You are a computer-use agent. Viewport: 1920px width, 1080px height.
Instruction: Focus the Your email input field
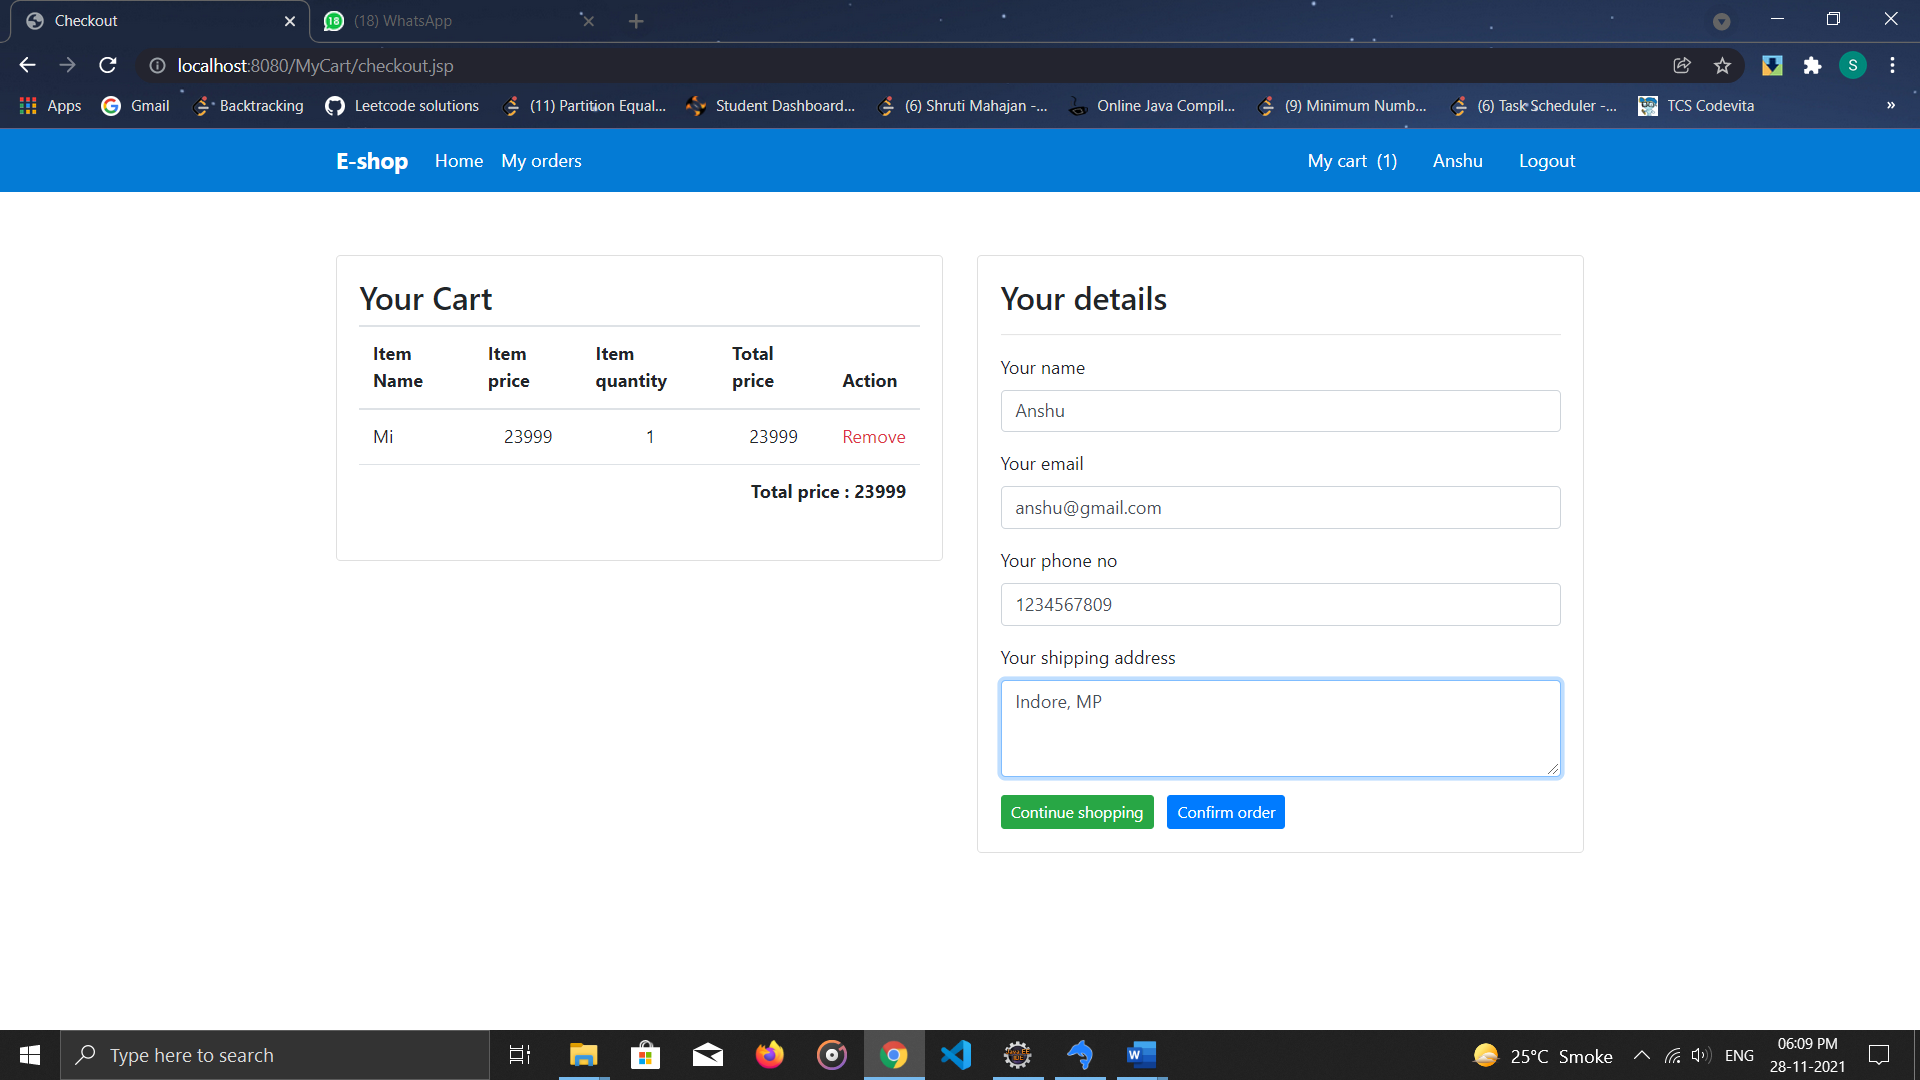click(x=1280, y=508)
